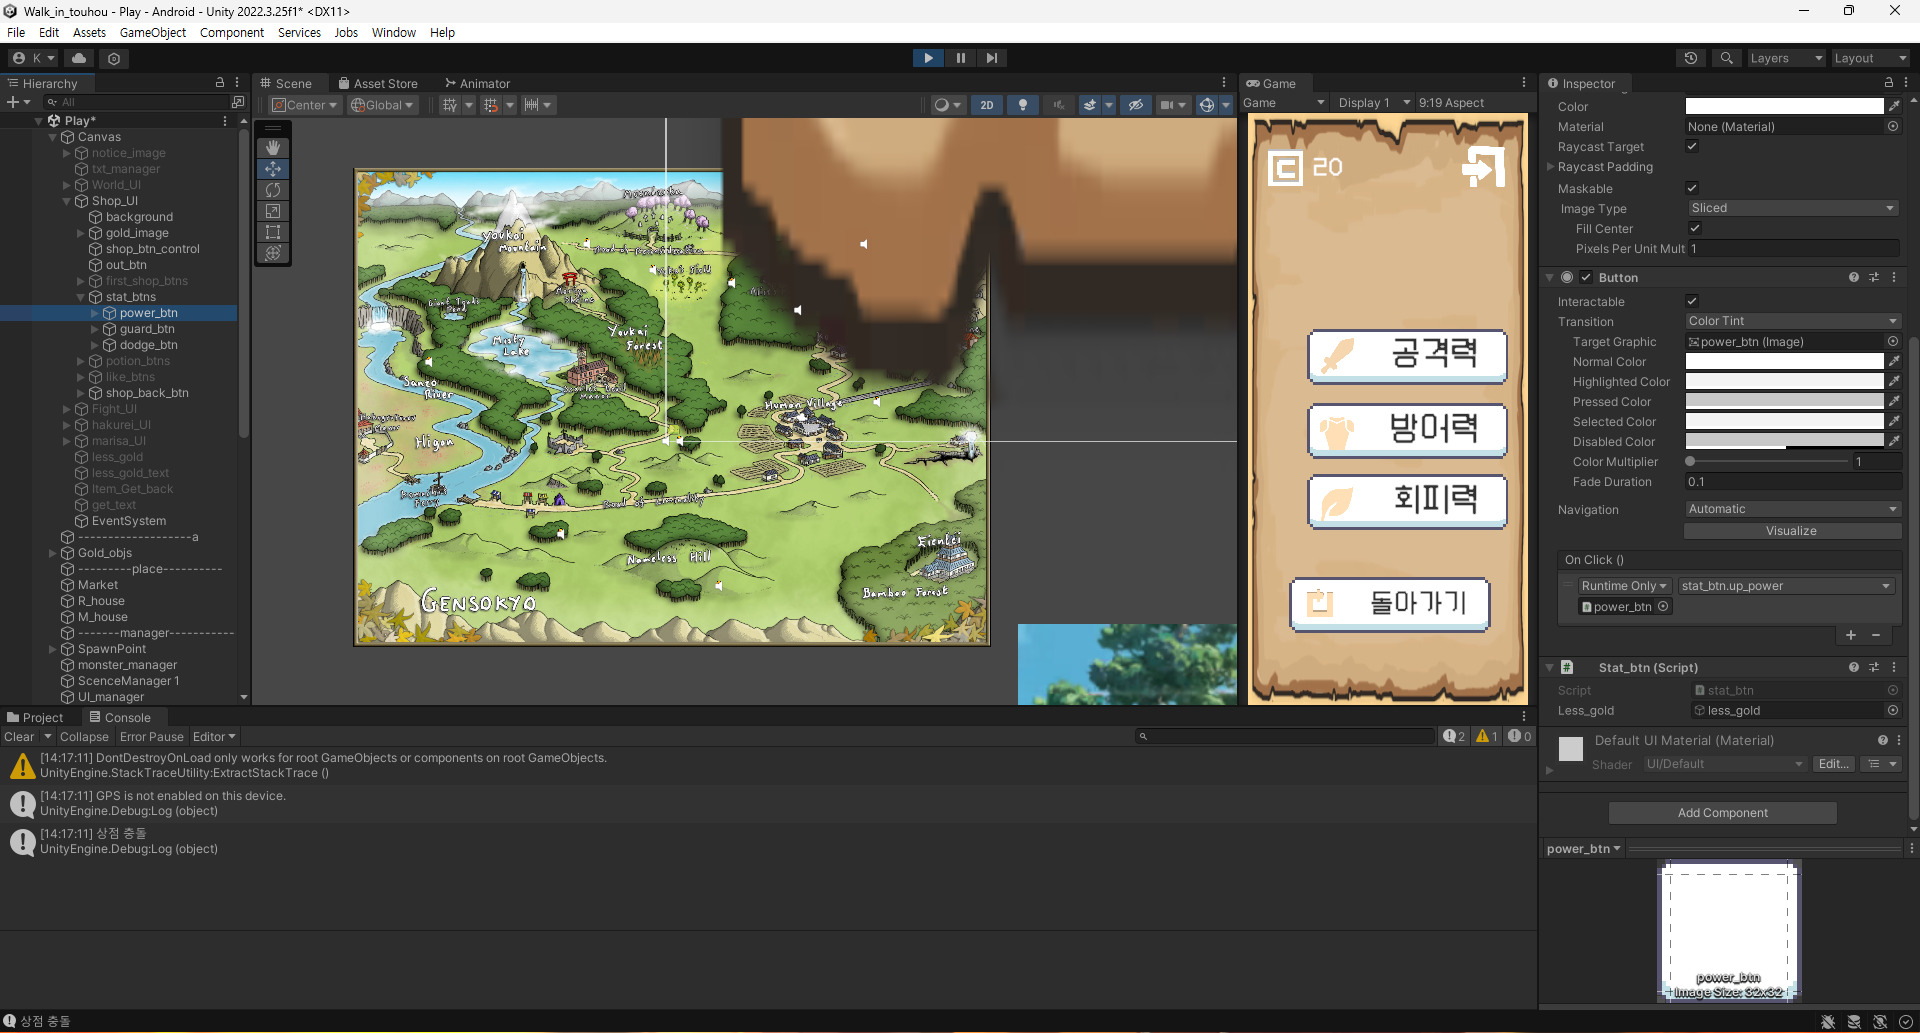Toggle Raycast Target checkbox
This screenshot has width=1920, height=1033.
[x=1692, y=147]
